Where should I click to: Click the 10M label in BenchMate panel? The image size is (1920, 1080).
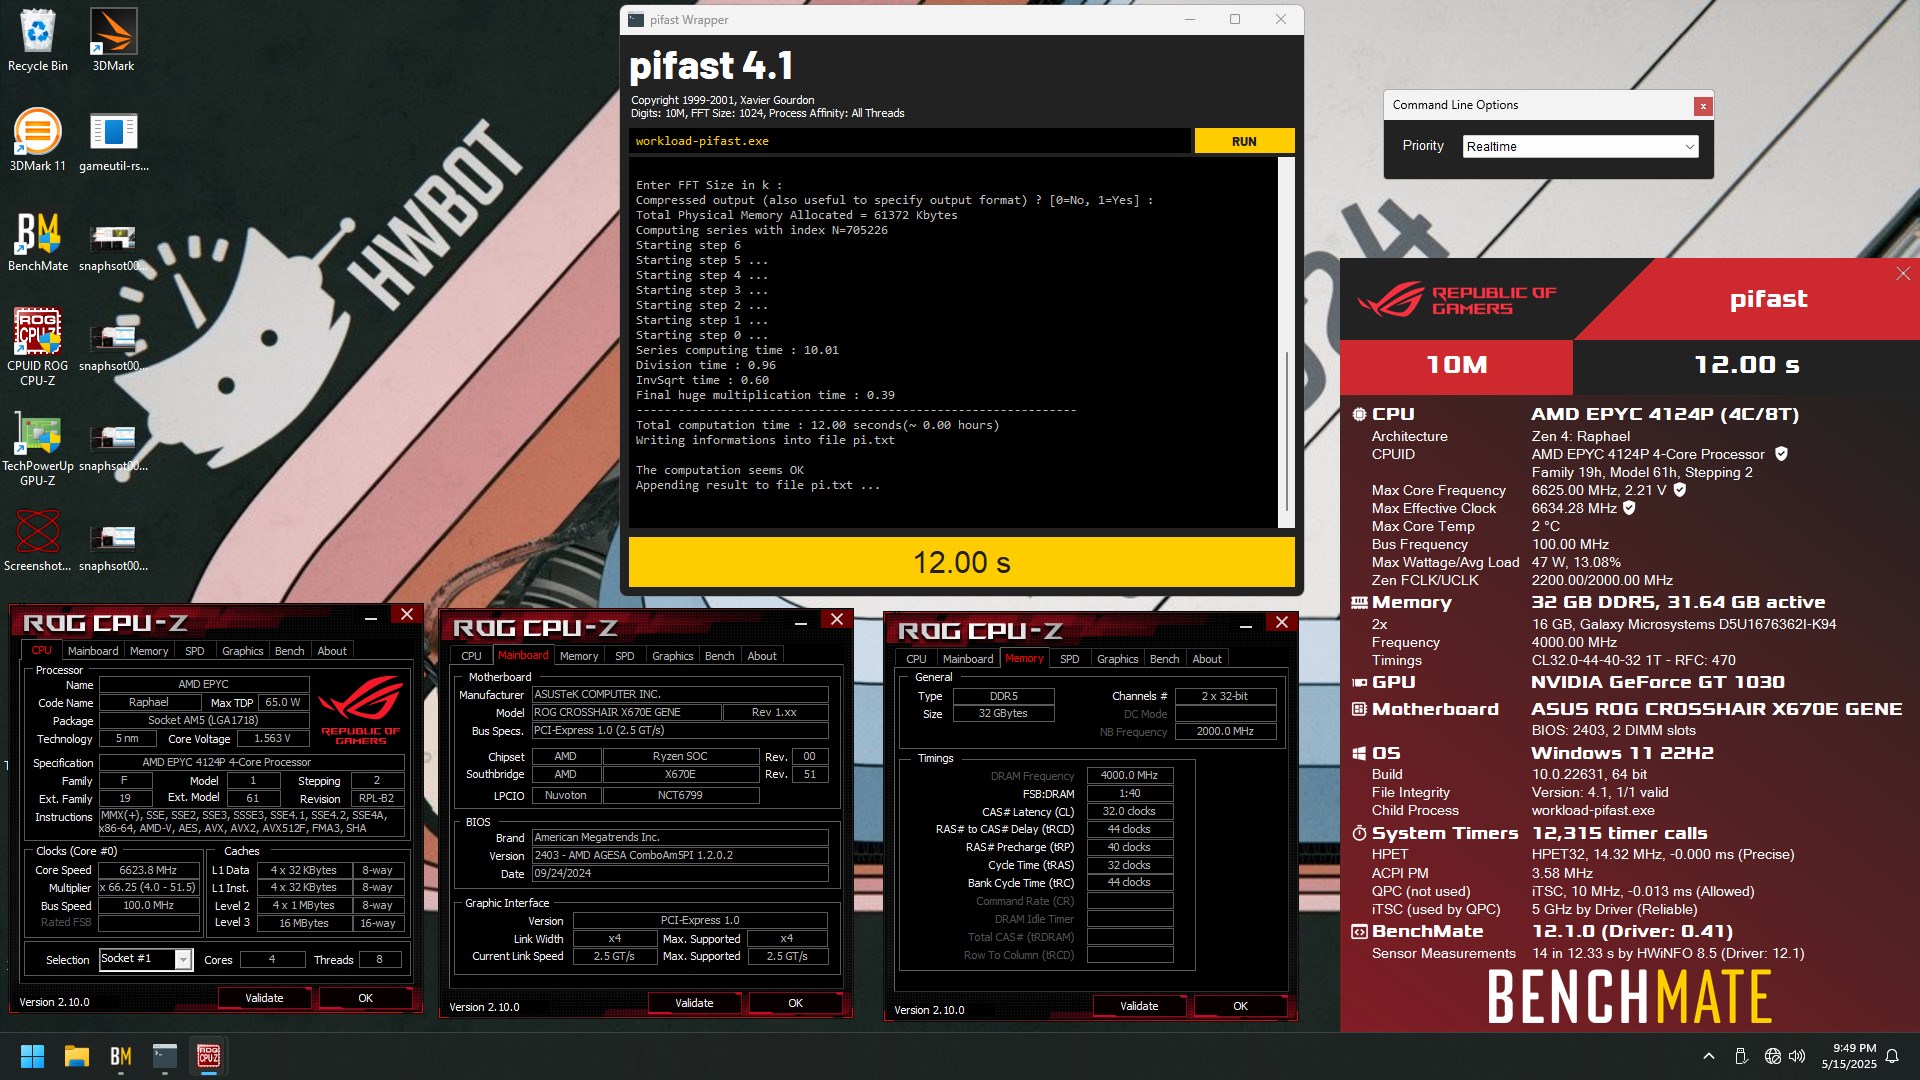(1456, 365)
